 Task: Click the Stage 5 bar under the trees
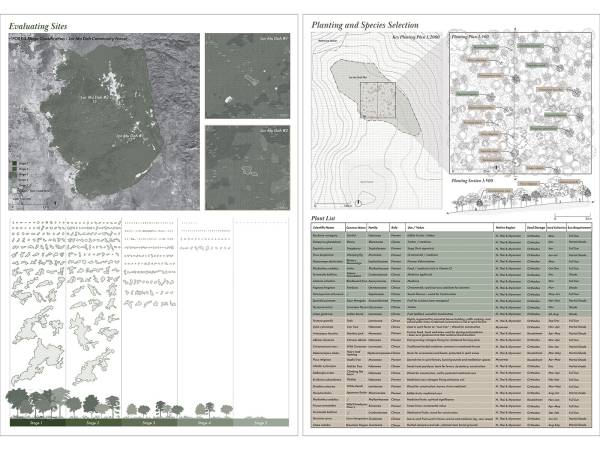pos(261,422)
